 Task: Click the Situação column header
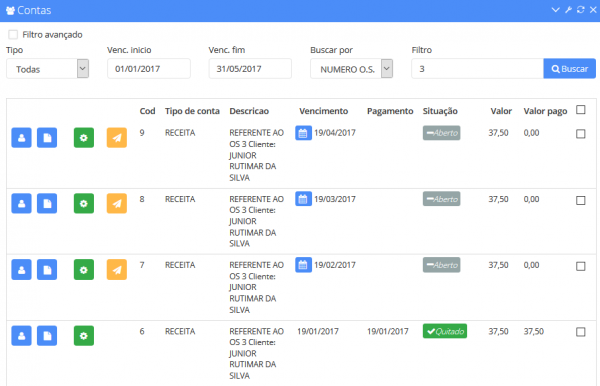click(440, 111)
